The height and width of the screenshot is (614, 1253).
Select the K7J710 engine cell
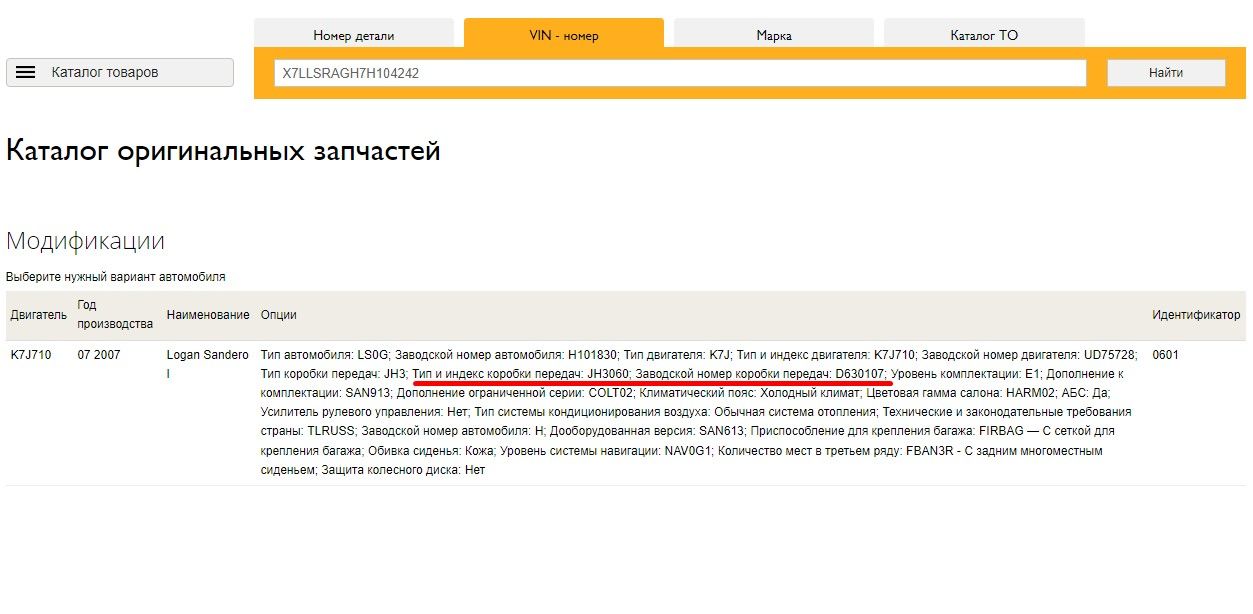tap(30, 355)
